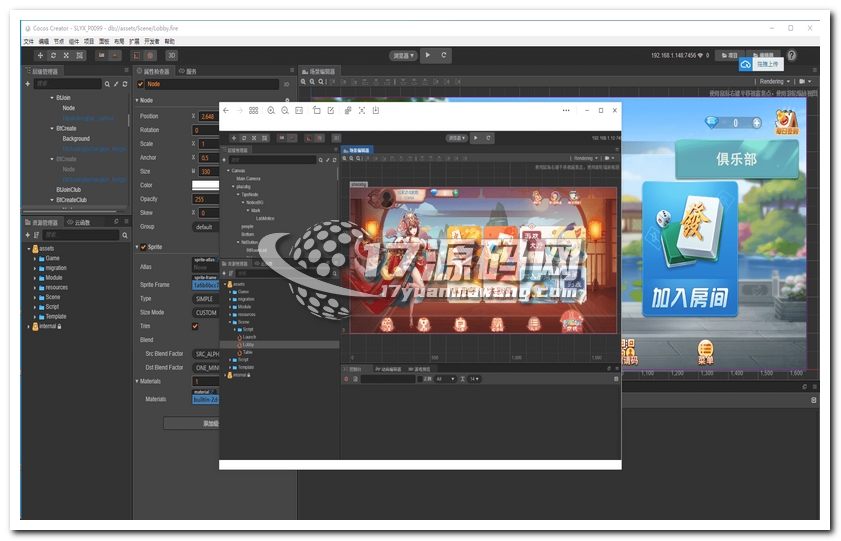The height and width of the screenshot is (541, 841).
Task: Open the browser preview dropdown in the toolbar
Action: [403, 55]
